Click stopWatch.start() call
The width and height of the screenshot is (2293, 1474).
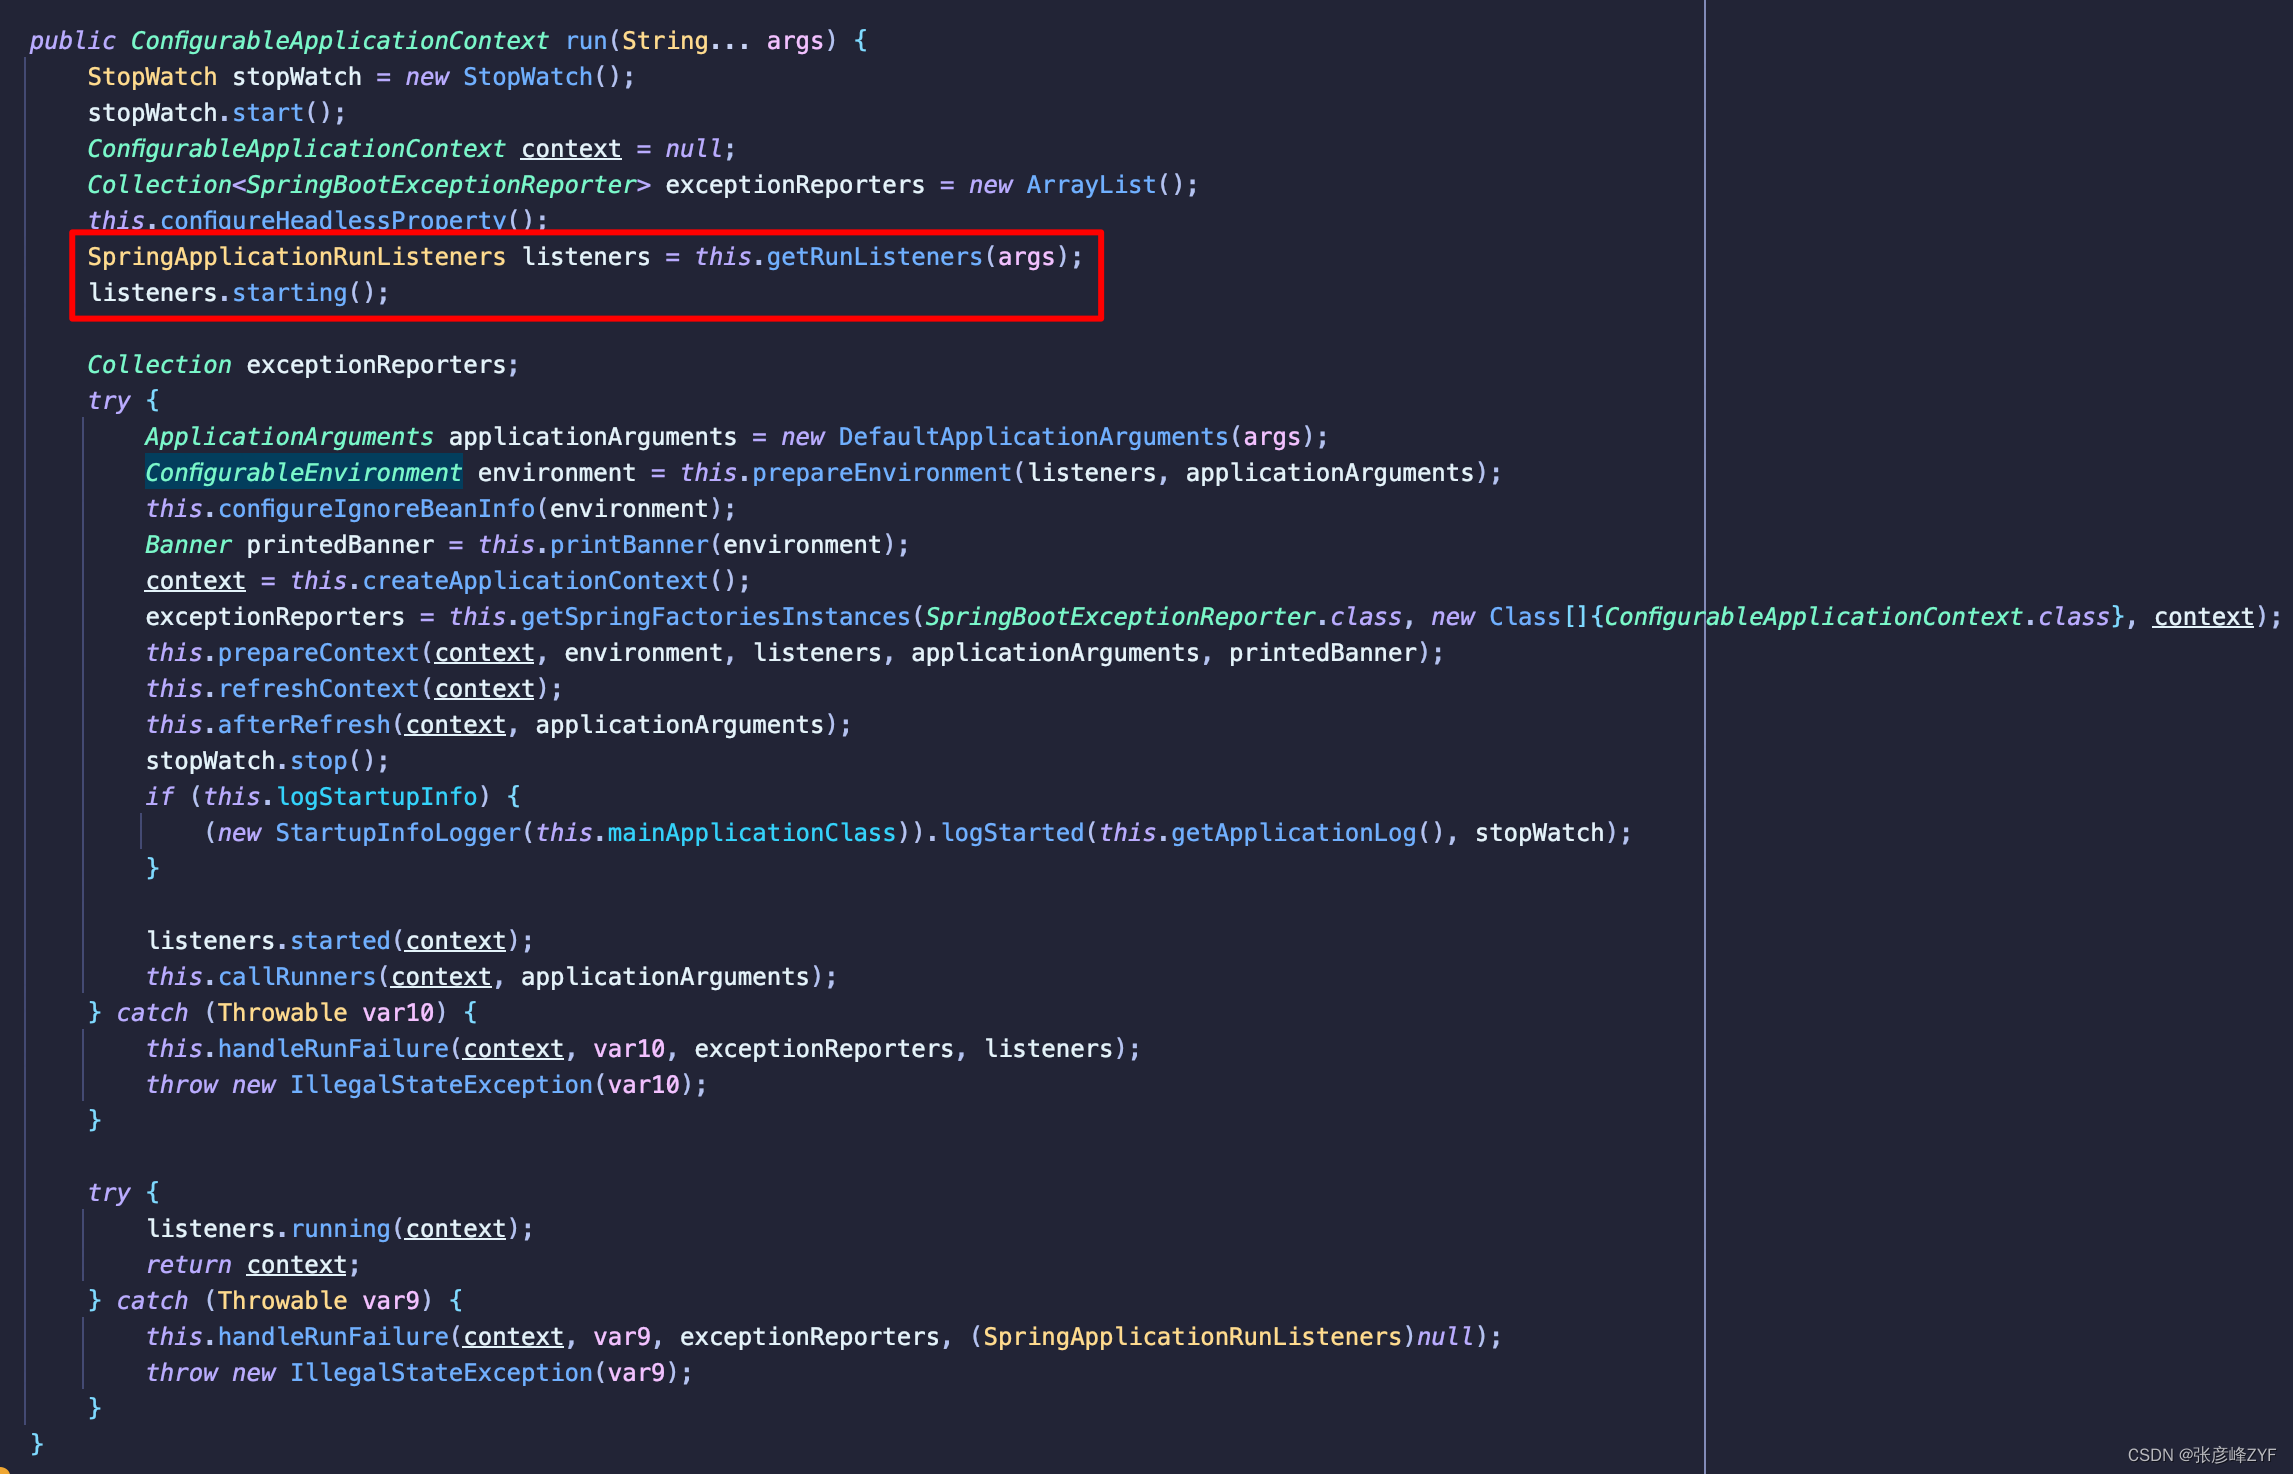point(216,113)
